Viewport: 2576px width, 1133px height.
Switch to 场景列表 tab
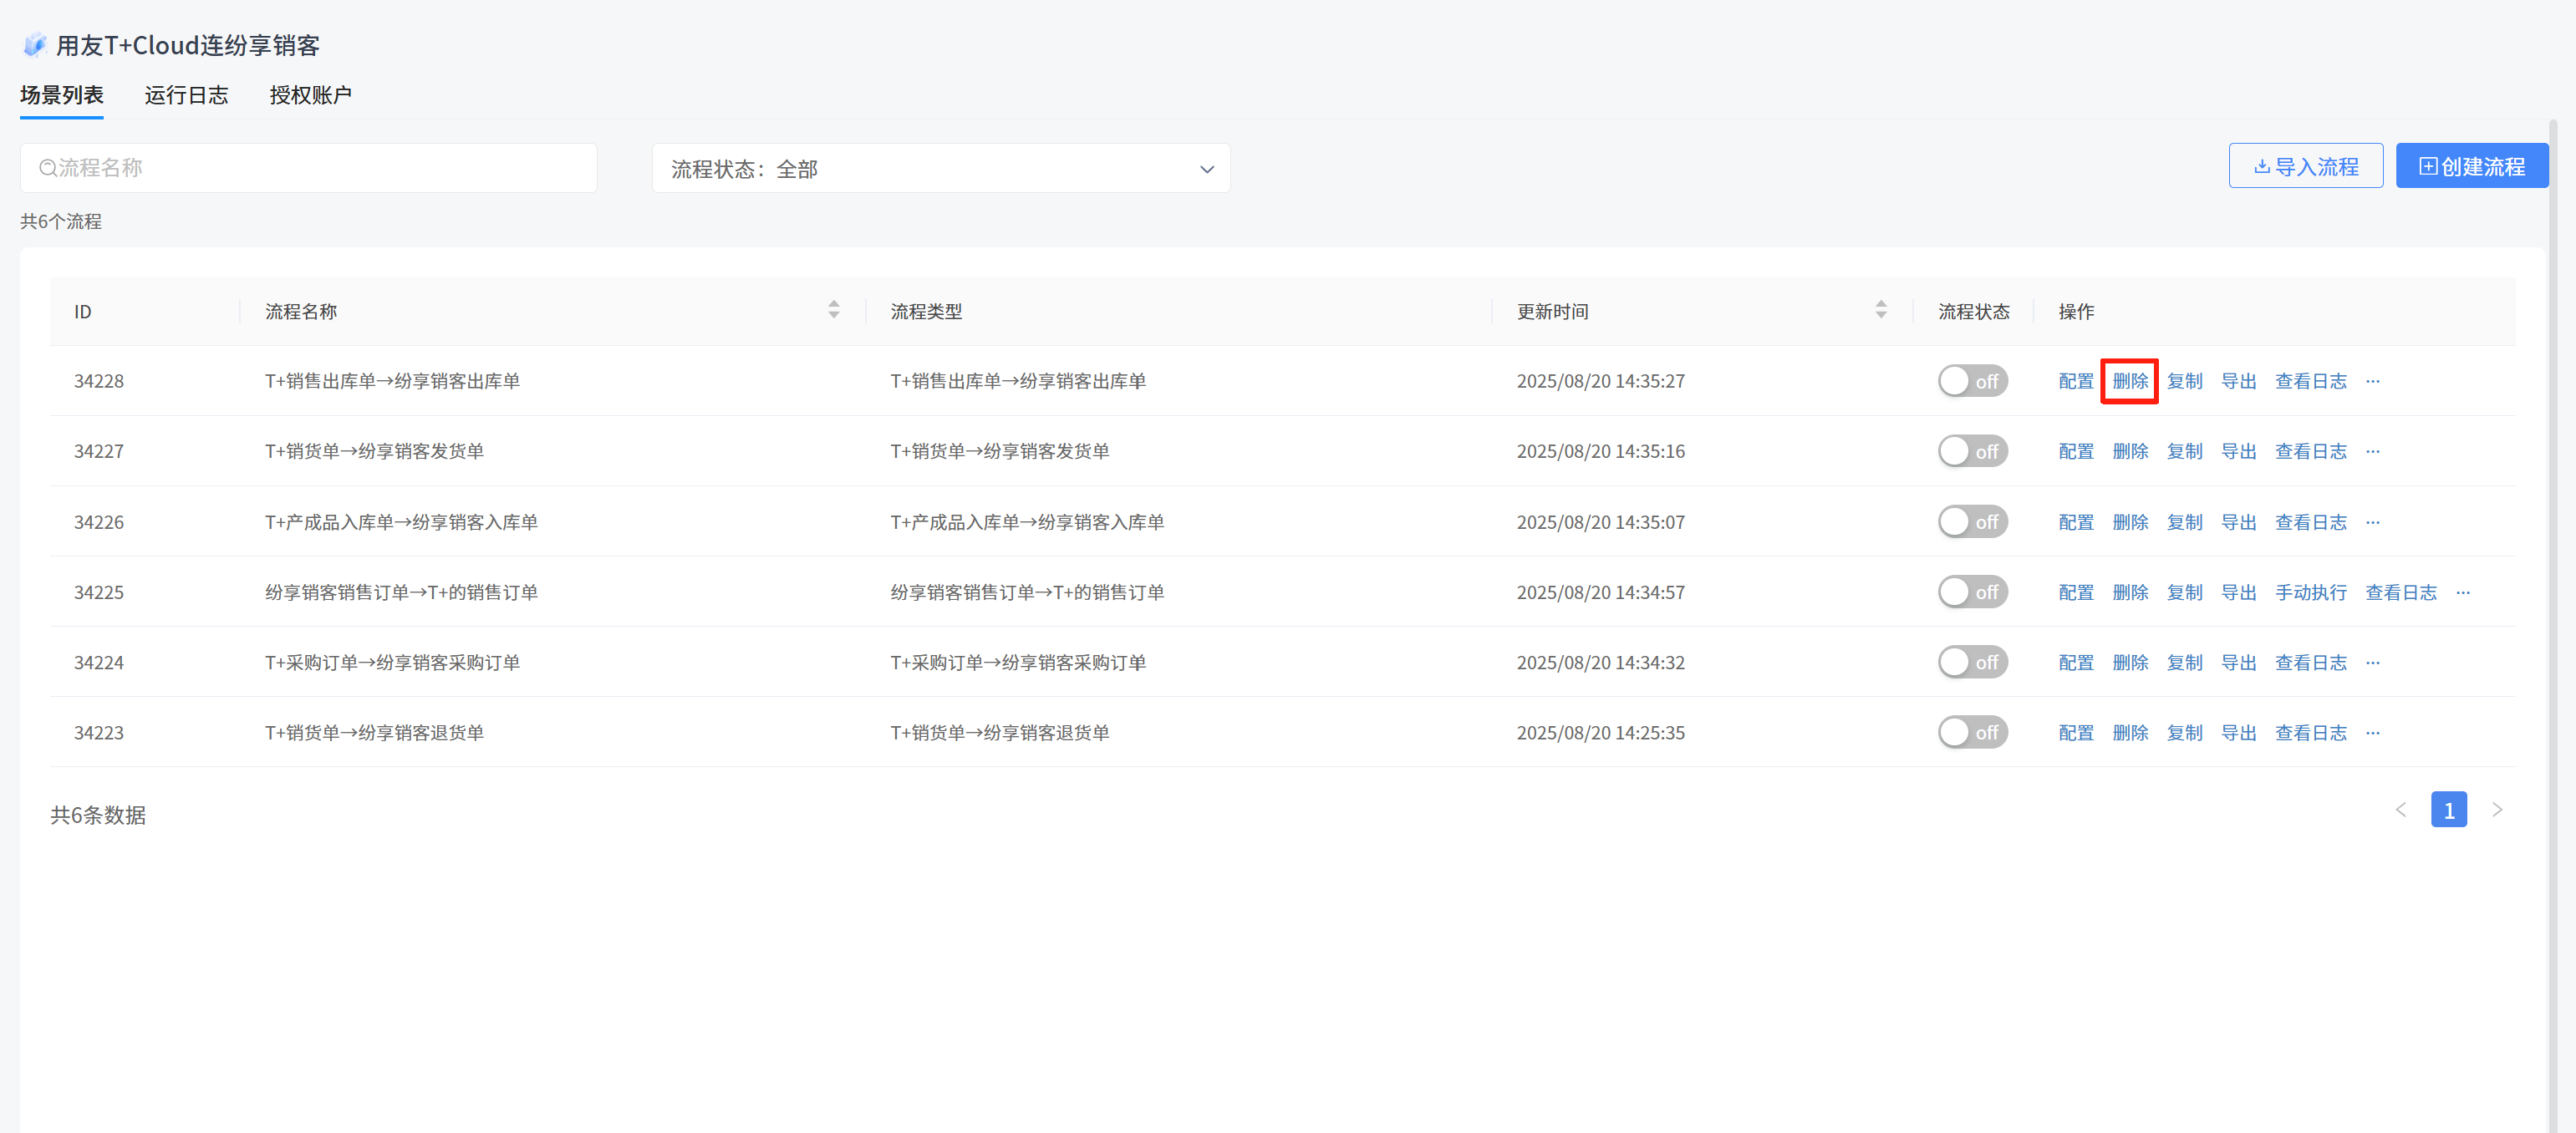point(62,95)
